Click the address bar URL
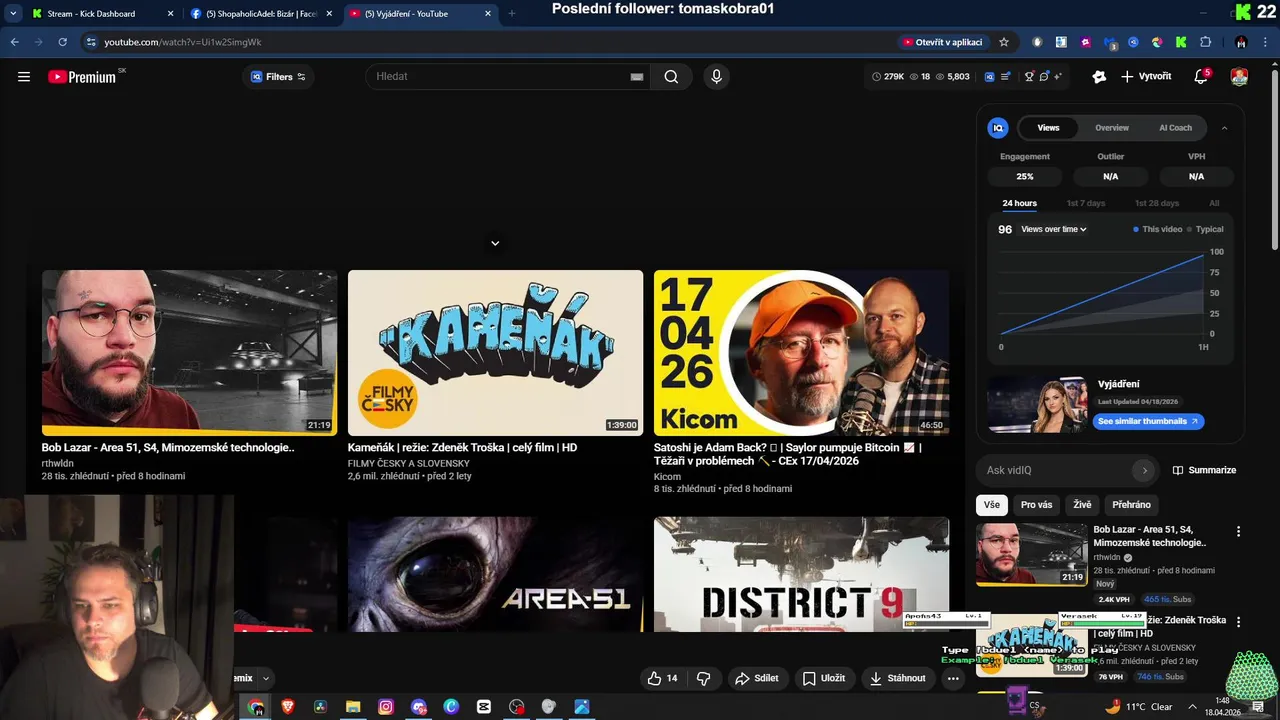The image size is (1280, 720). coord(183,42)
